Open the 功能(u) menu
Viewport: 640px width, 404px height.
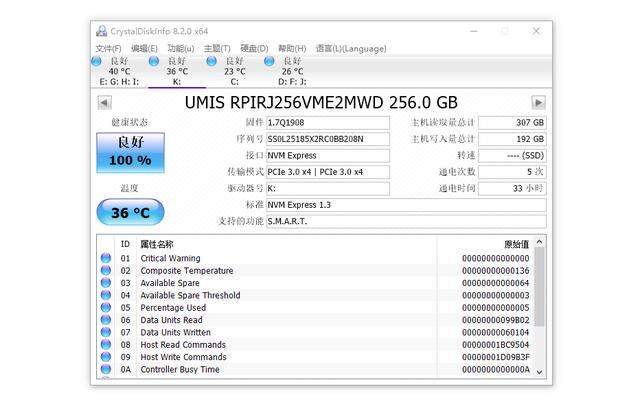181,49
